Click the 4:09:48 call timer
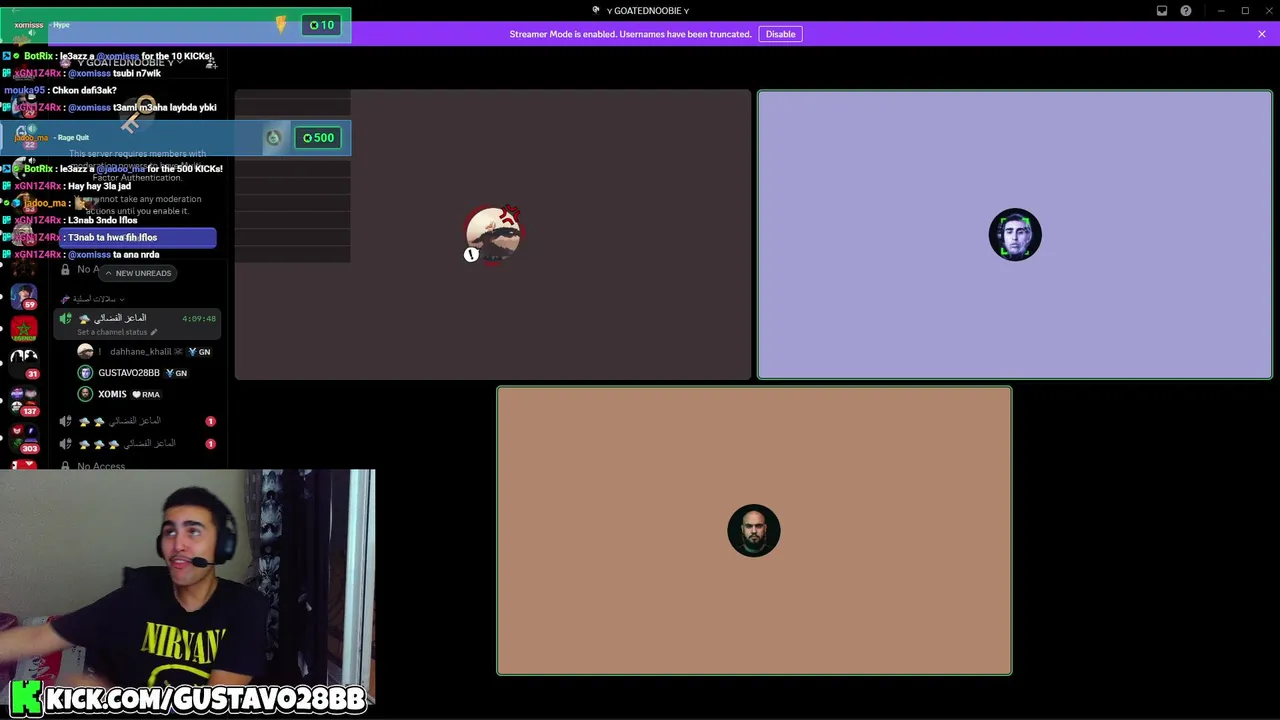The image size is (1280, 720). (x=199, y=319)
